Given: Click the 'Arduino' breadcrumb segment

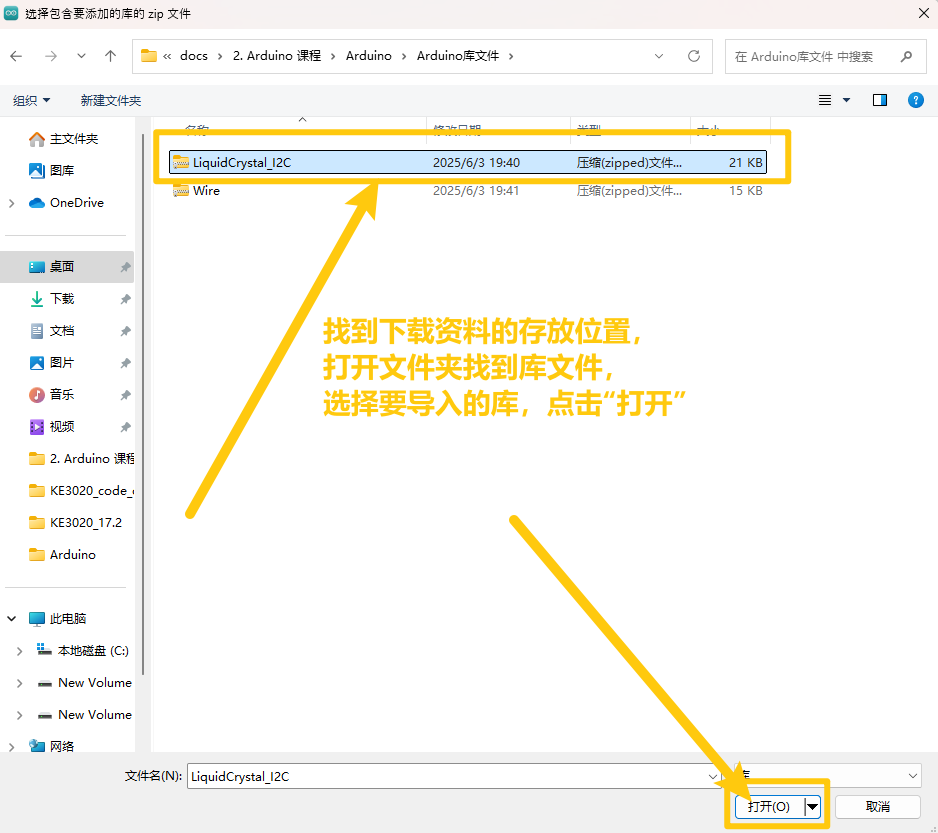Looking at the screenshot, I should click(368, 56).
